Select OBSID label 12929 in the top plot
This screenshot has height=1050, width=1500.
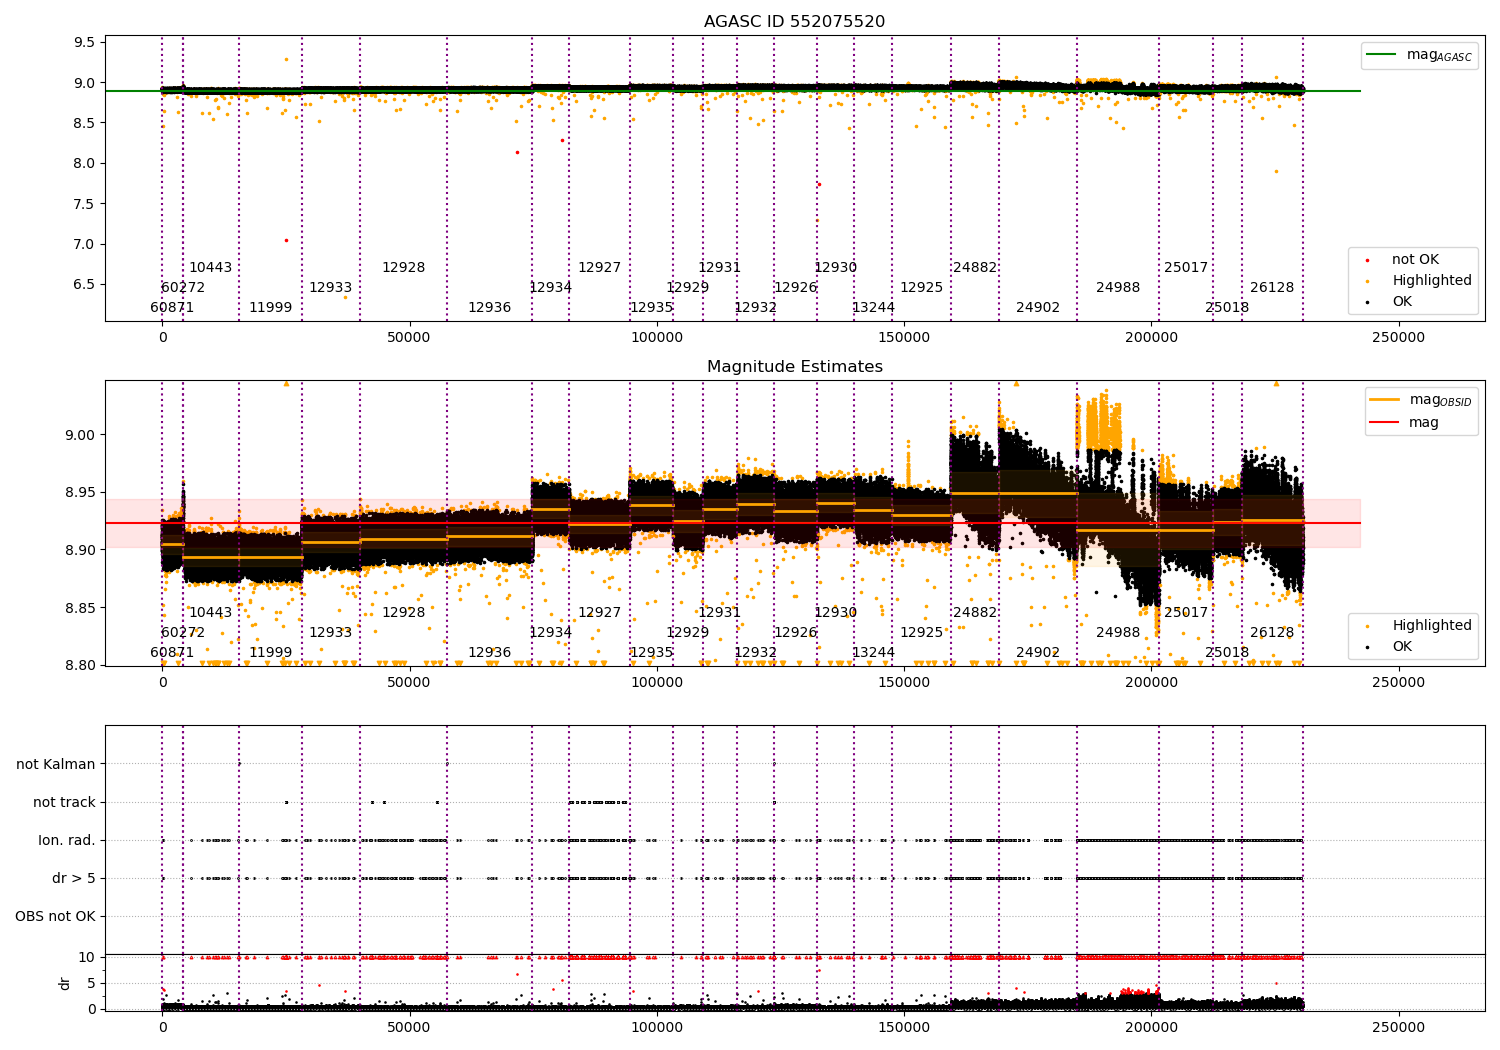click(x=687, y=288)
